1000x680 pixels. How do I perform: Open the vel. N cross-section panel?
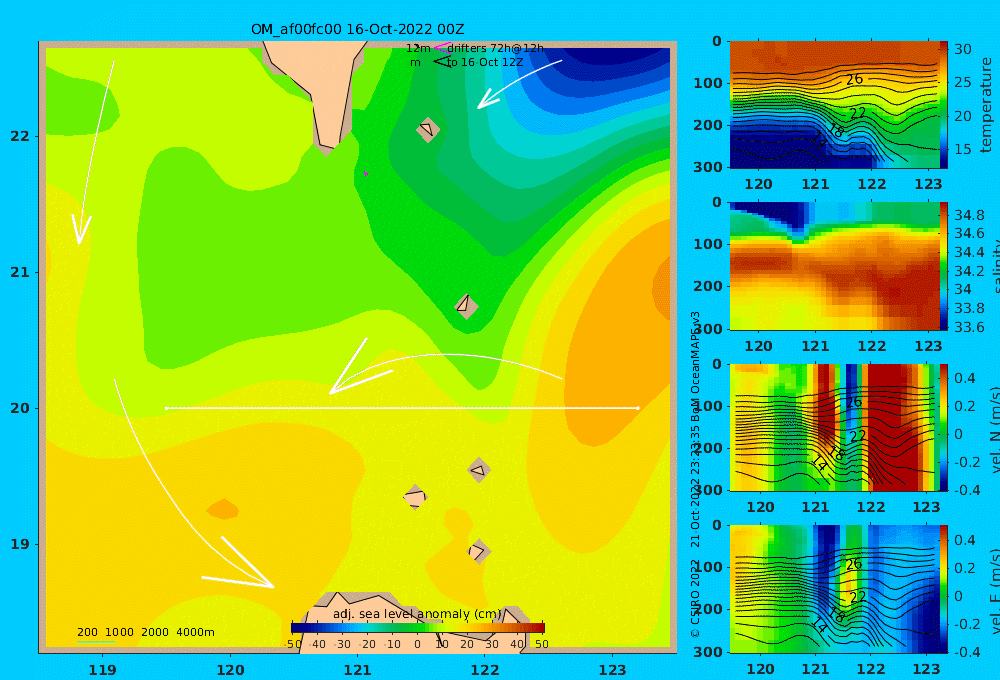(x=834, y=427)
